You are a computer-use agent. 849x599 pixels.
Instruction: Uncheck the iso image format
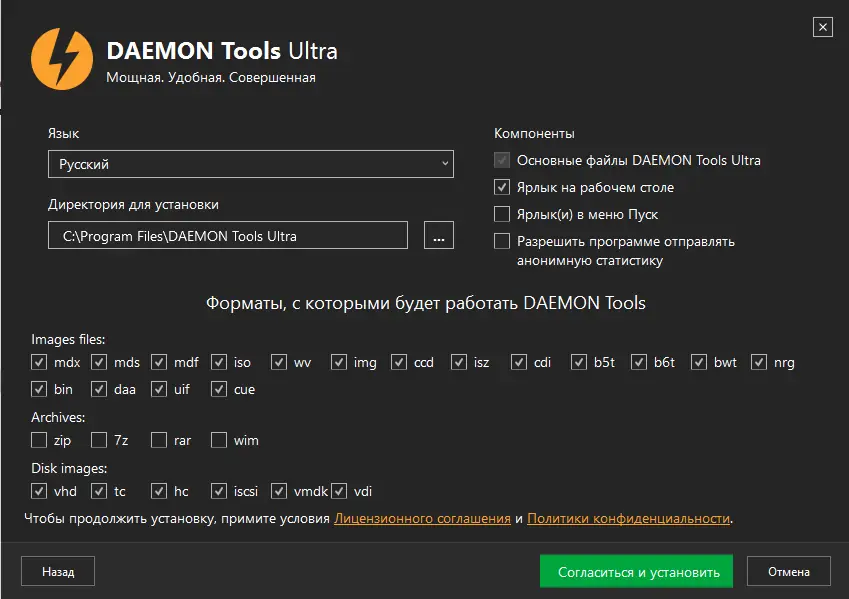tap(219, 362)
